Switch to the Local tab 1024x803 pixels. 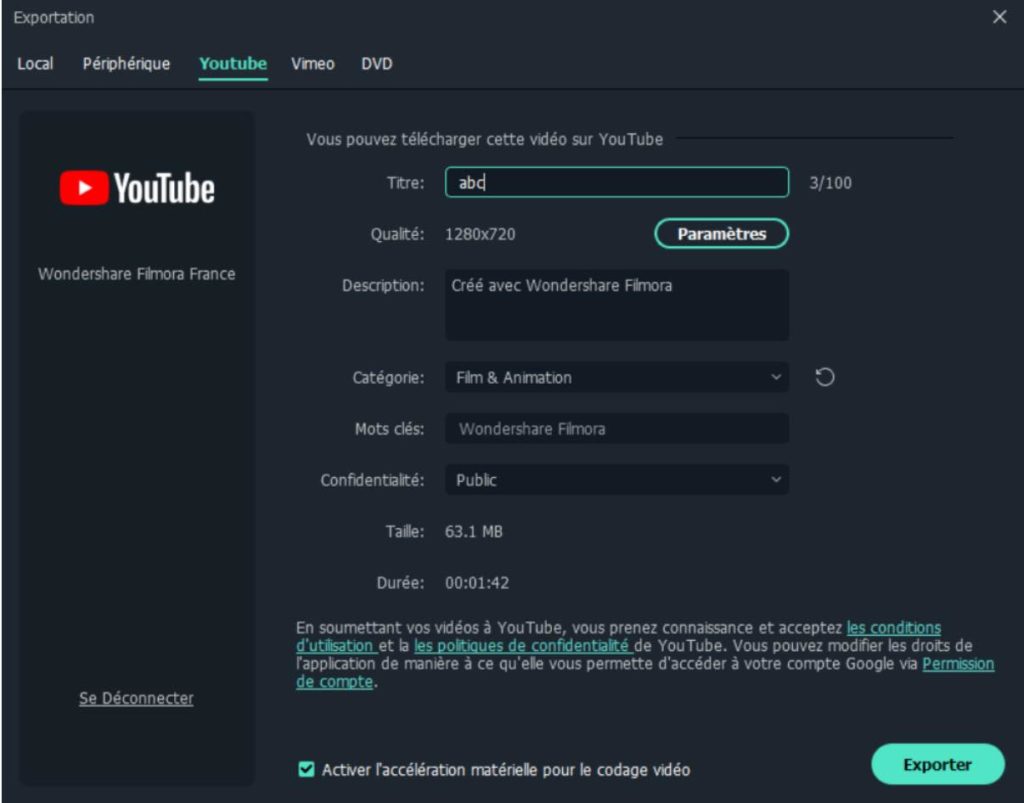coord(35,64)
